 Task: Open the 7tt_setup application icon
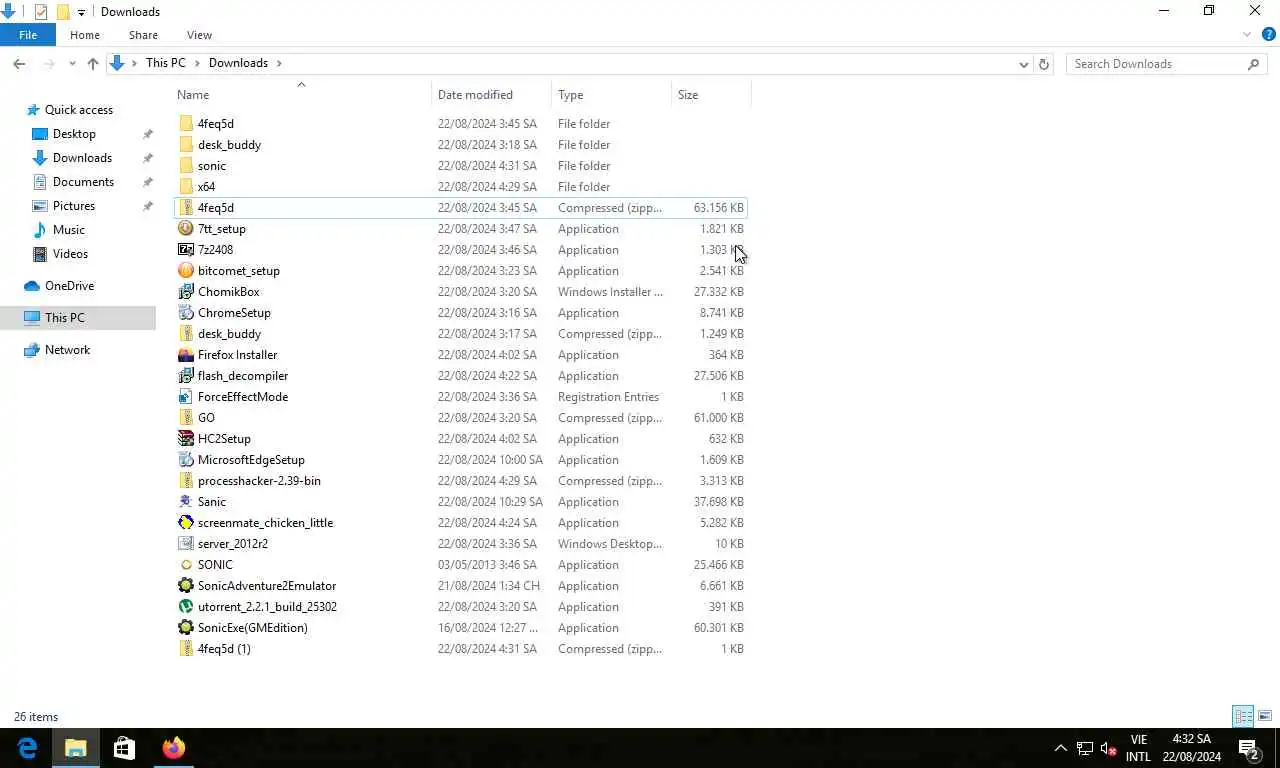coord(186,229)
